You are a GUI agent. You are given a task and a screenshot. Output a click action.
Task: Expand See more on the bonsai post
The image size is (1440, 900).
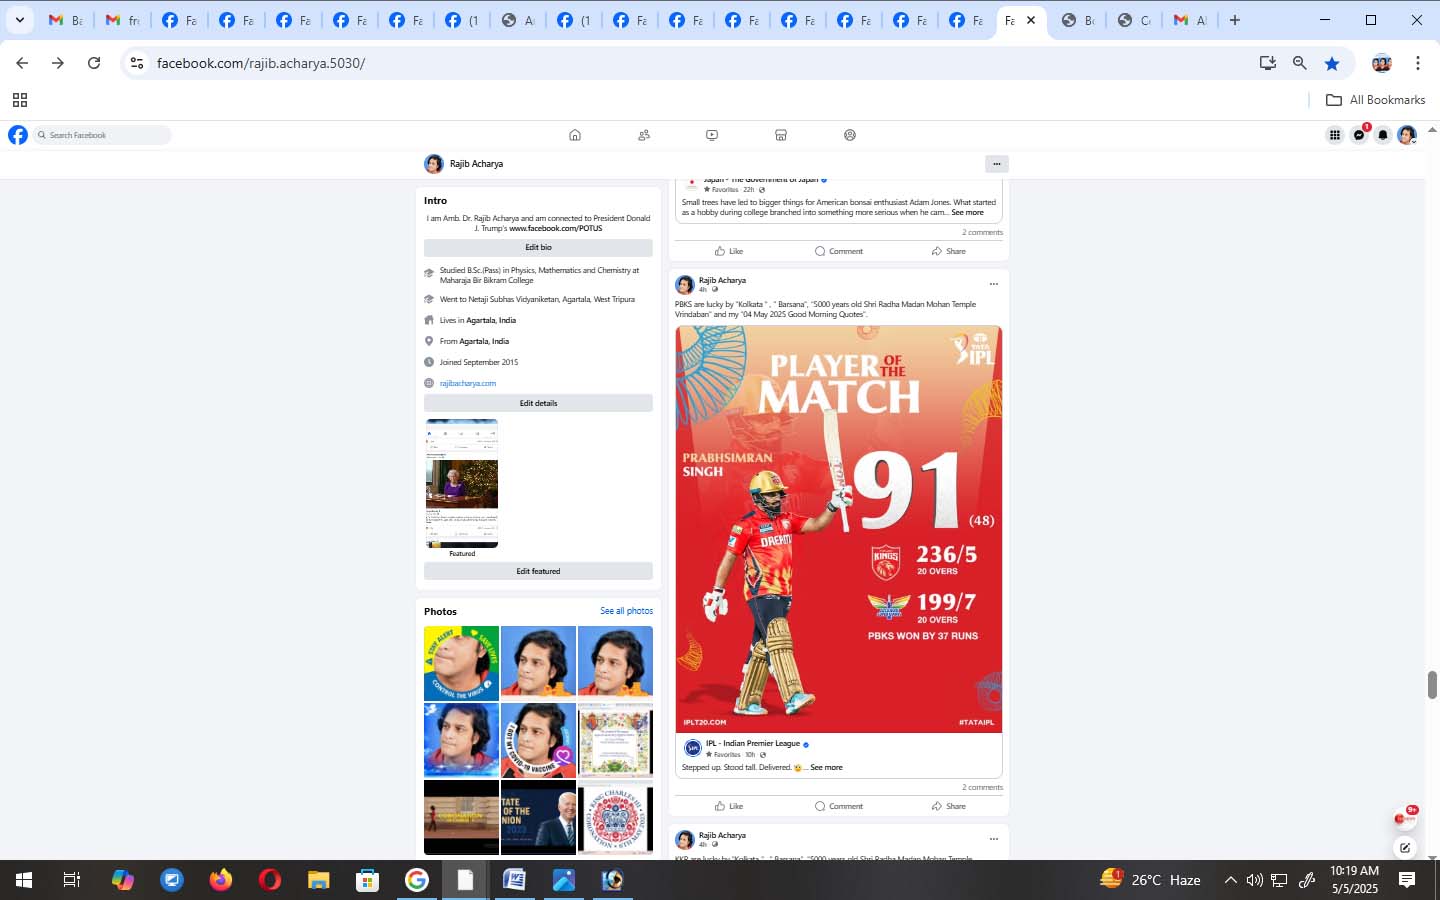[967, 212]
